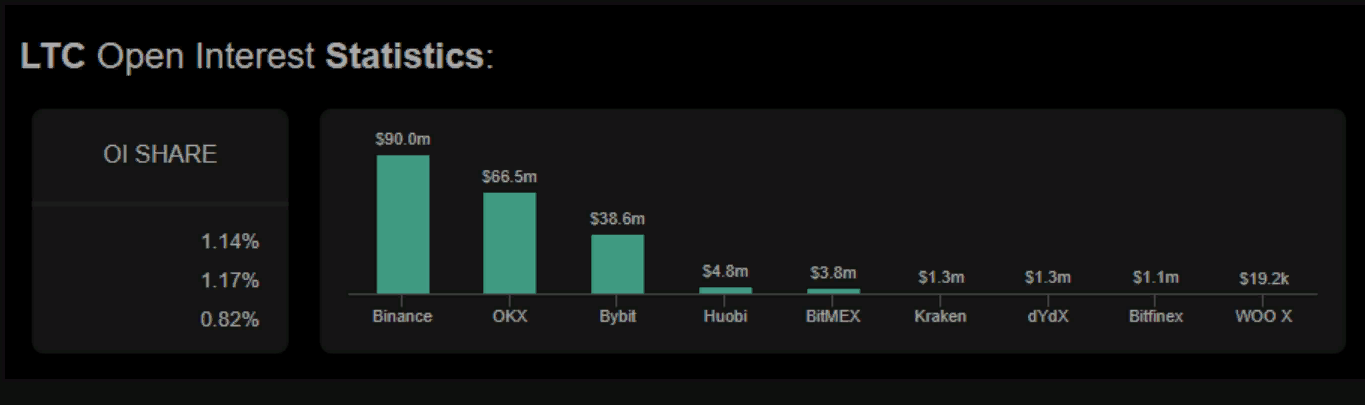Click the WOO X axis label

click(x=1262, y=317)
